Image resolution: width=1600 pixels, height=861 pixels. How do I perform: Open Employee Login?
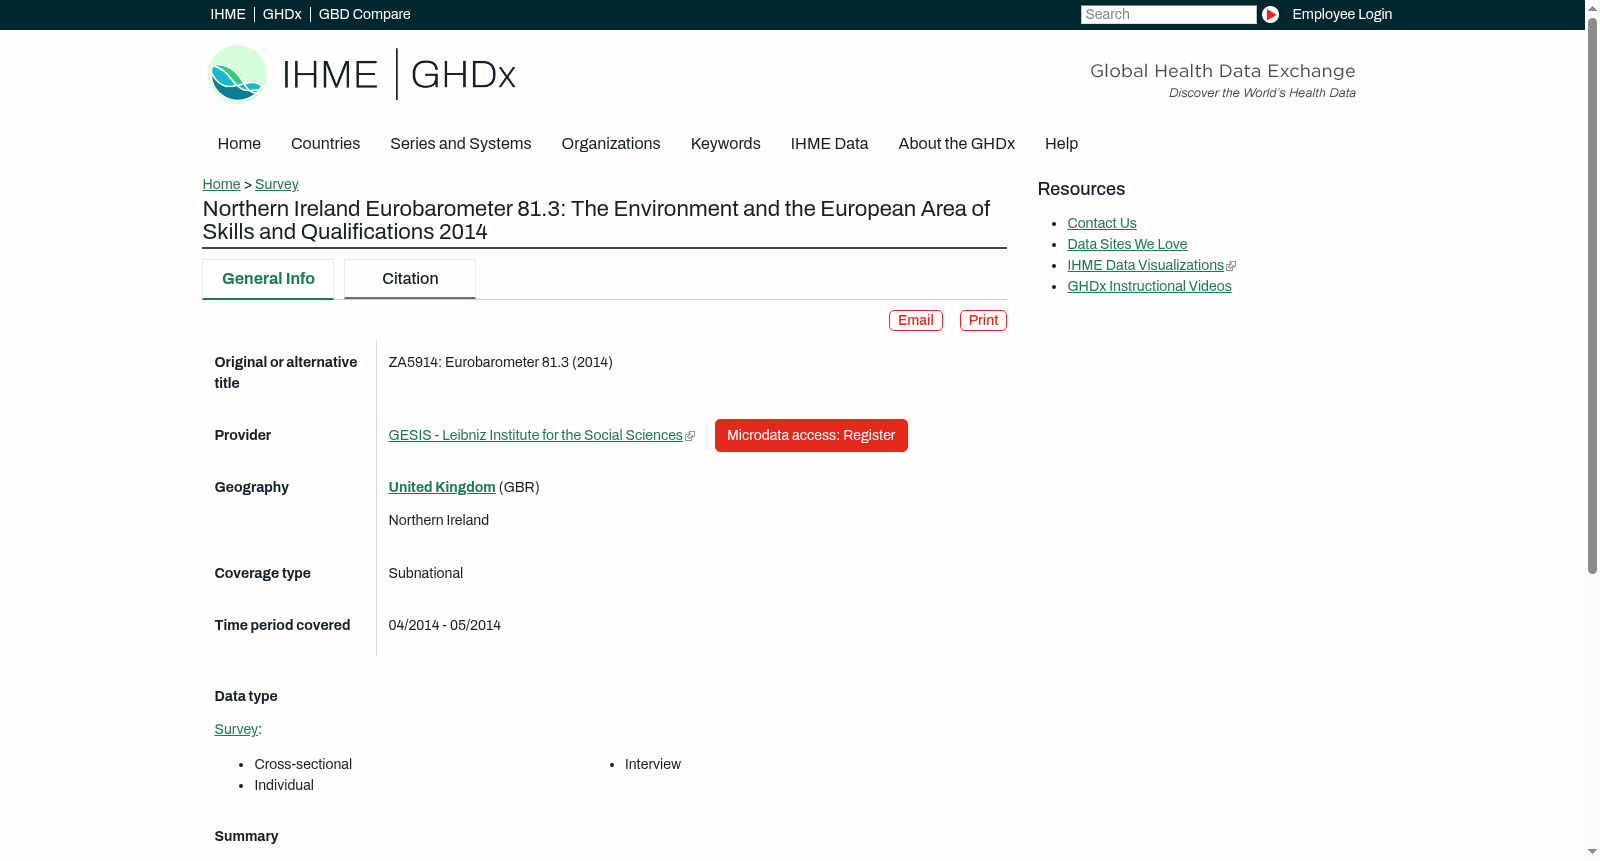[x=1342, y=14]
